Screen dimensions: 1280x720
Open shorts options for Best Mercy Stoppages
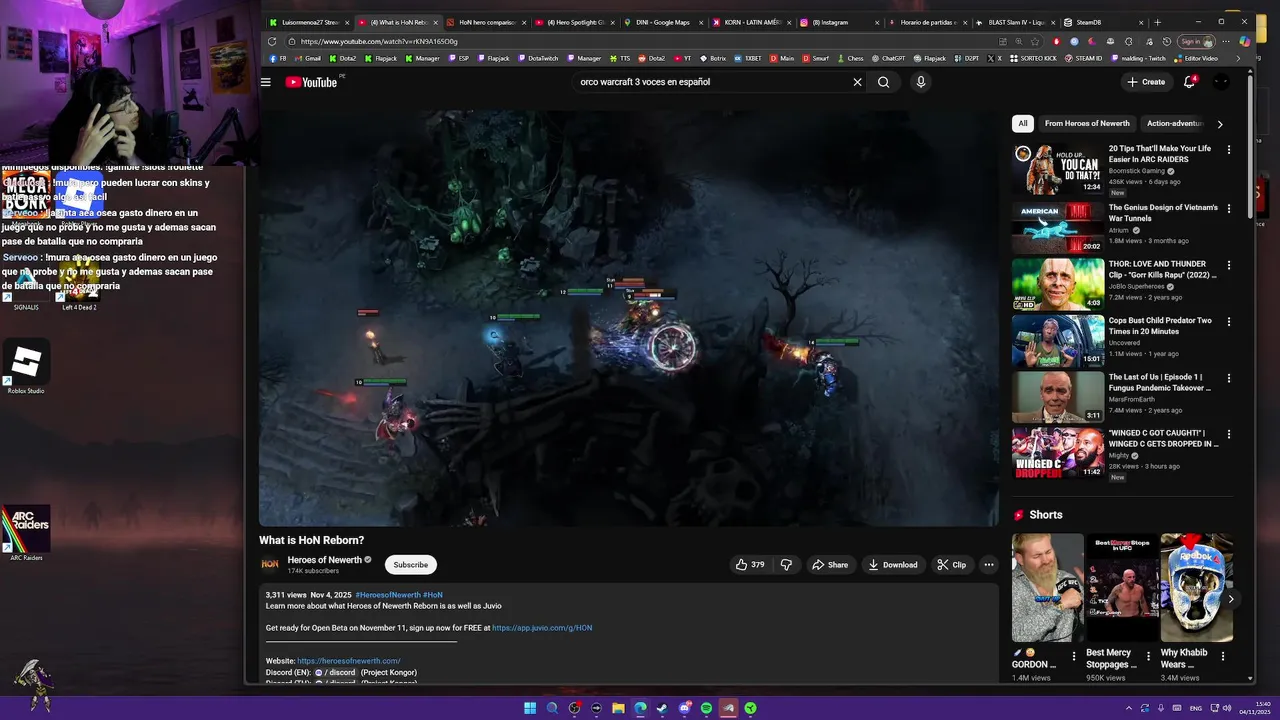click(x=1148, y=657)
